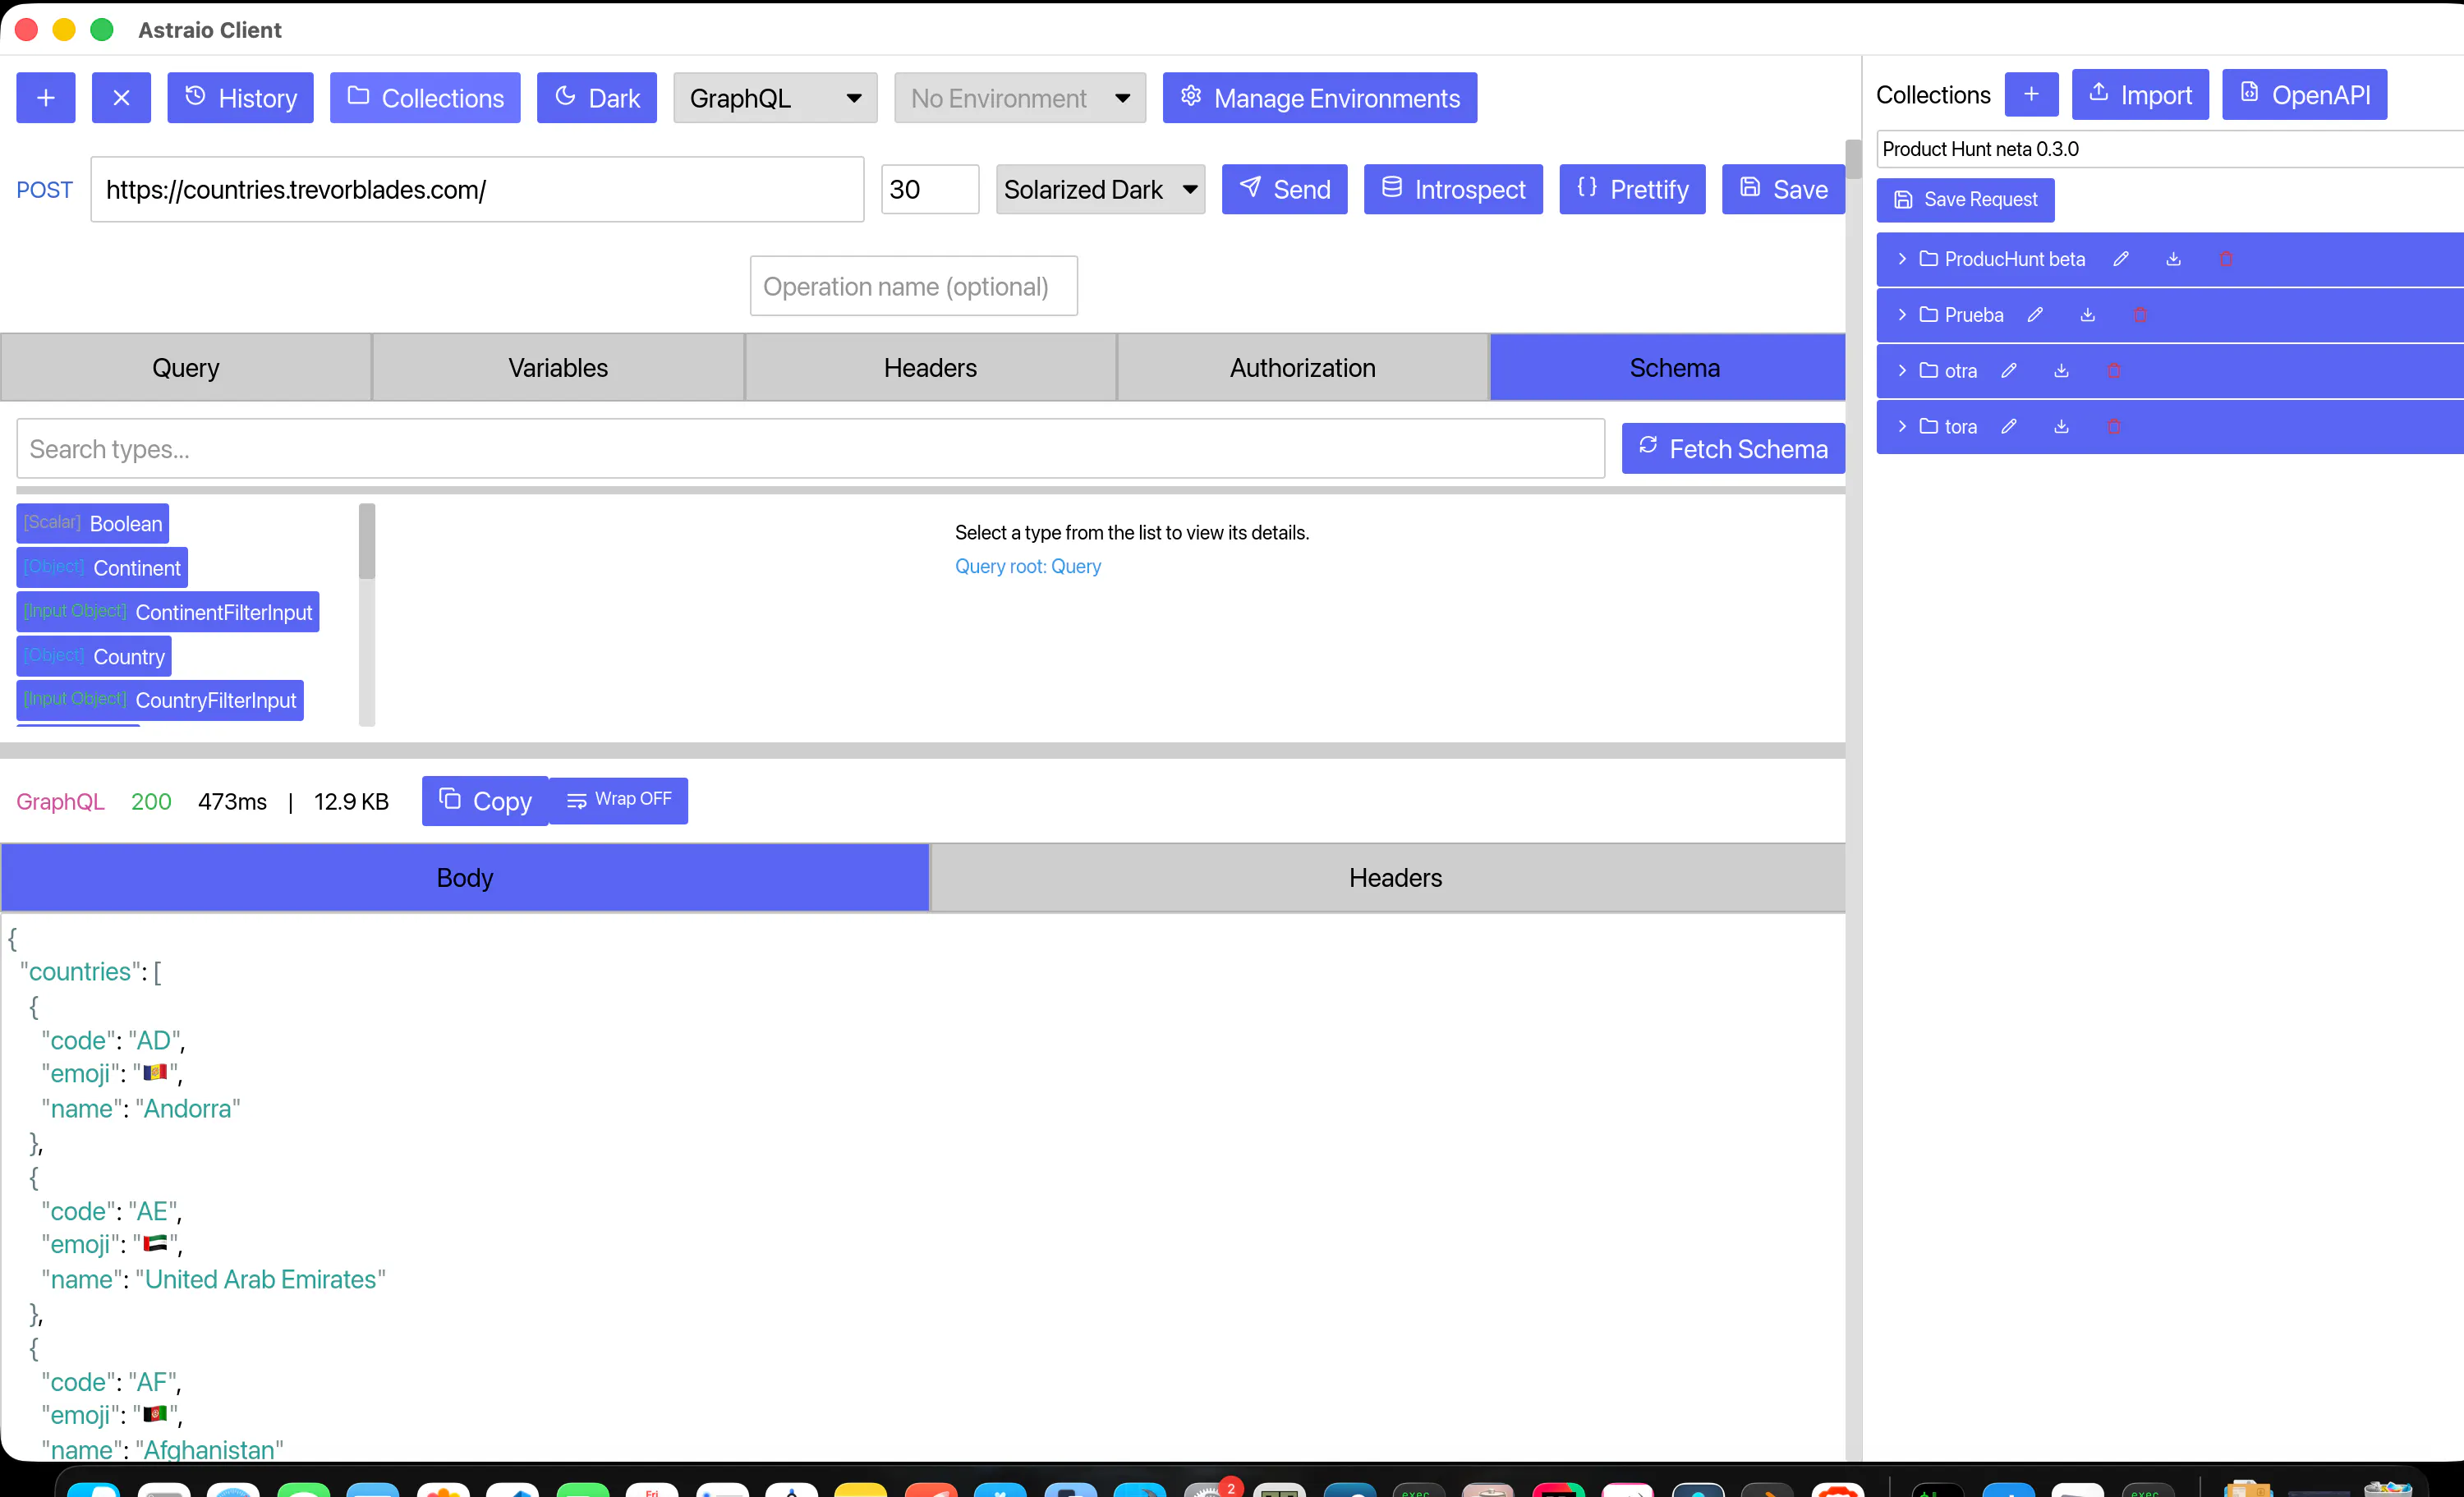Open the Authorization tab
The height and width of the screenshot is (1497, 2464).
pos(1302,368)
